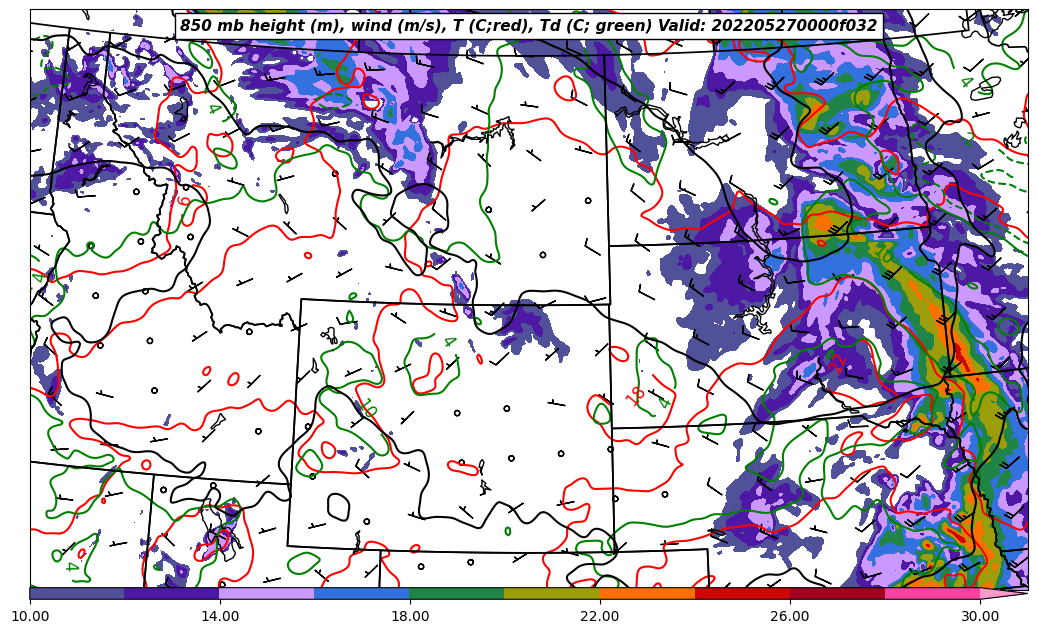The image size is (1037, 633).
Task: Click the maroon 26–28 colorbar segment
Action: point(837,593)
